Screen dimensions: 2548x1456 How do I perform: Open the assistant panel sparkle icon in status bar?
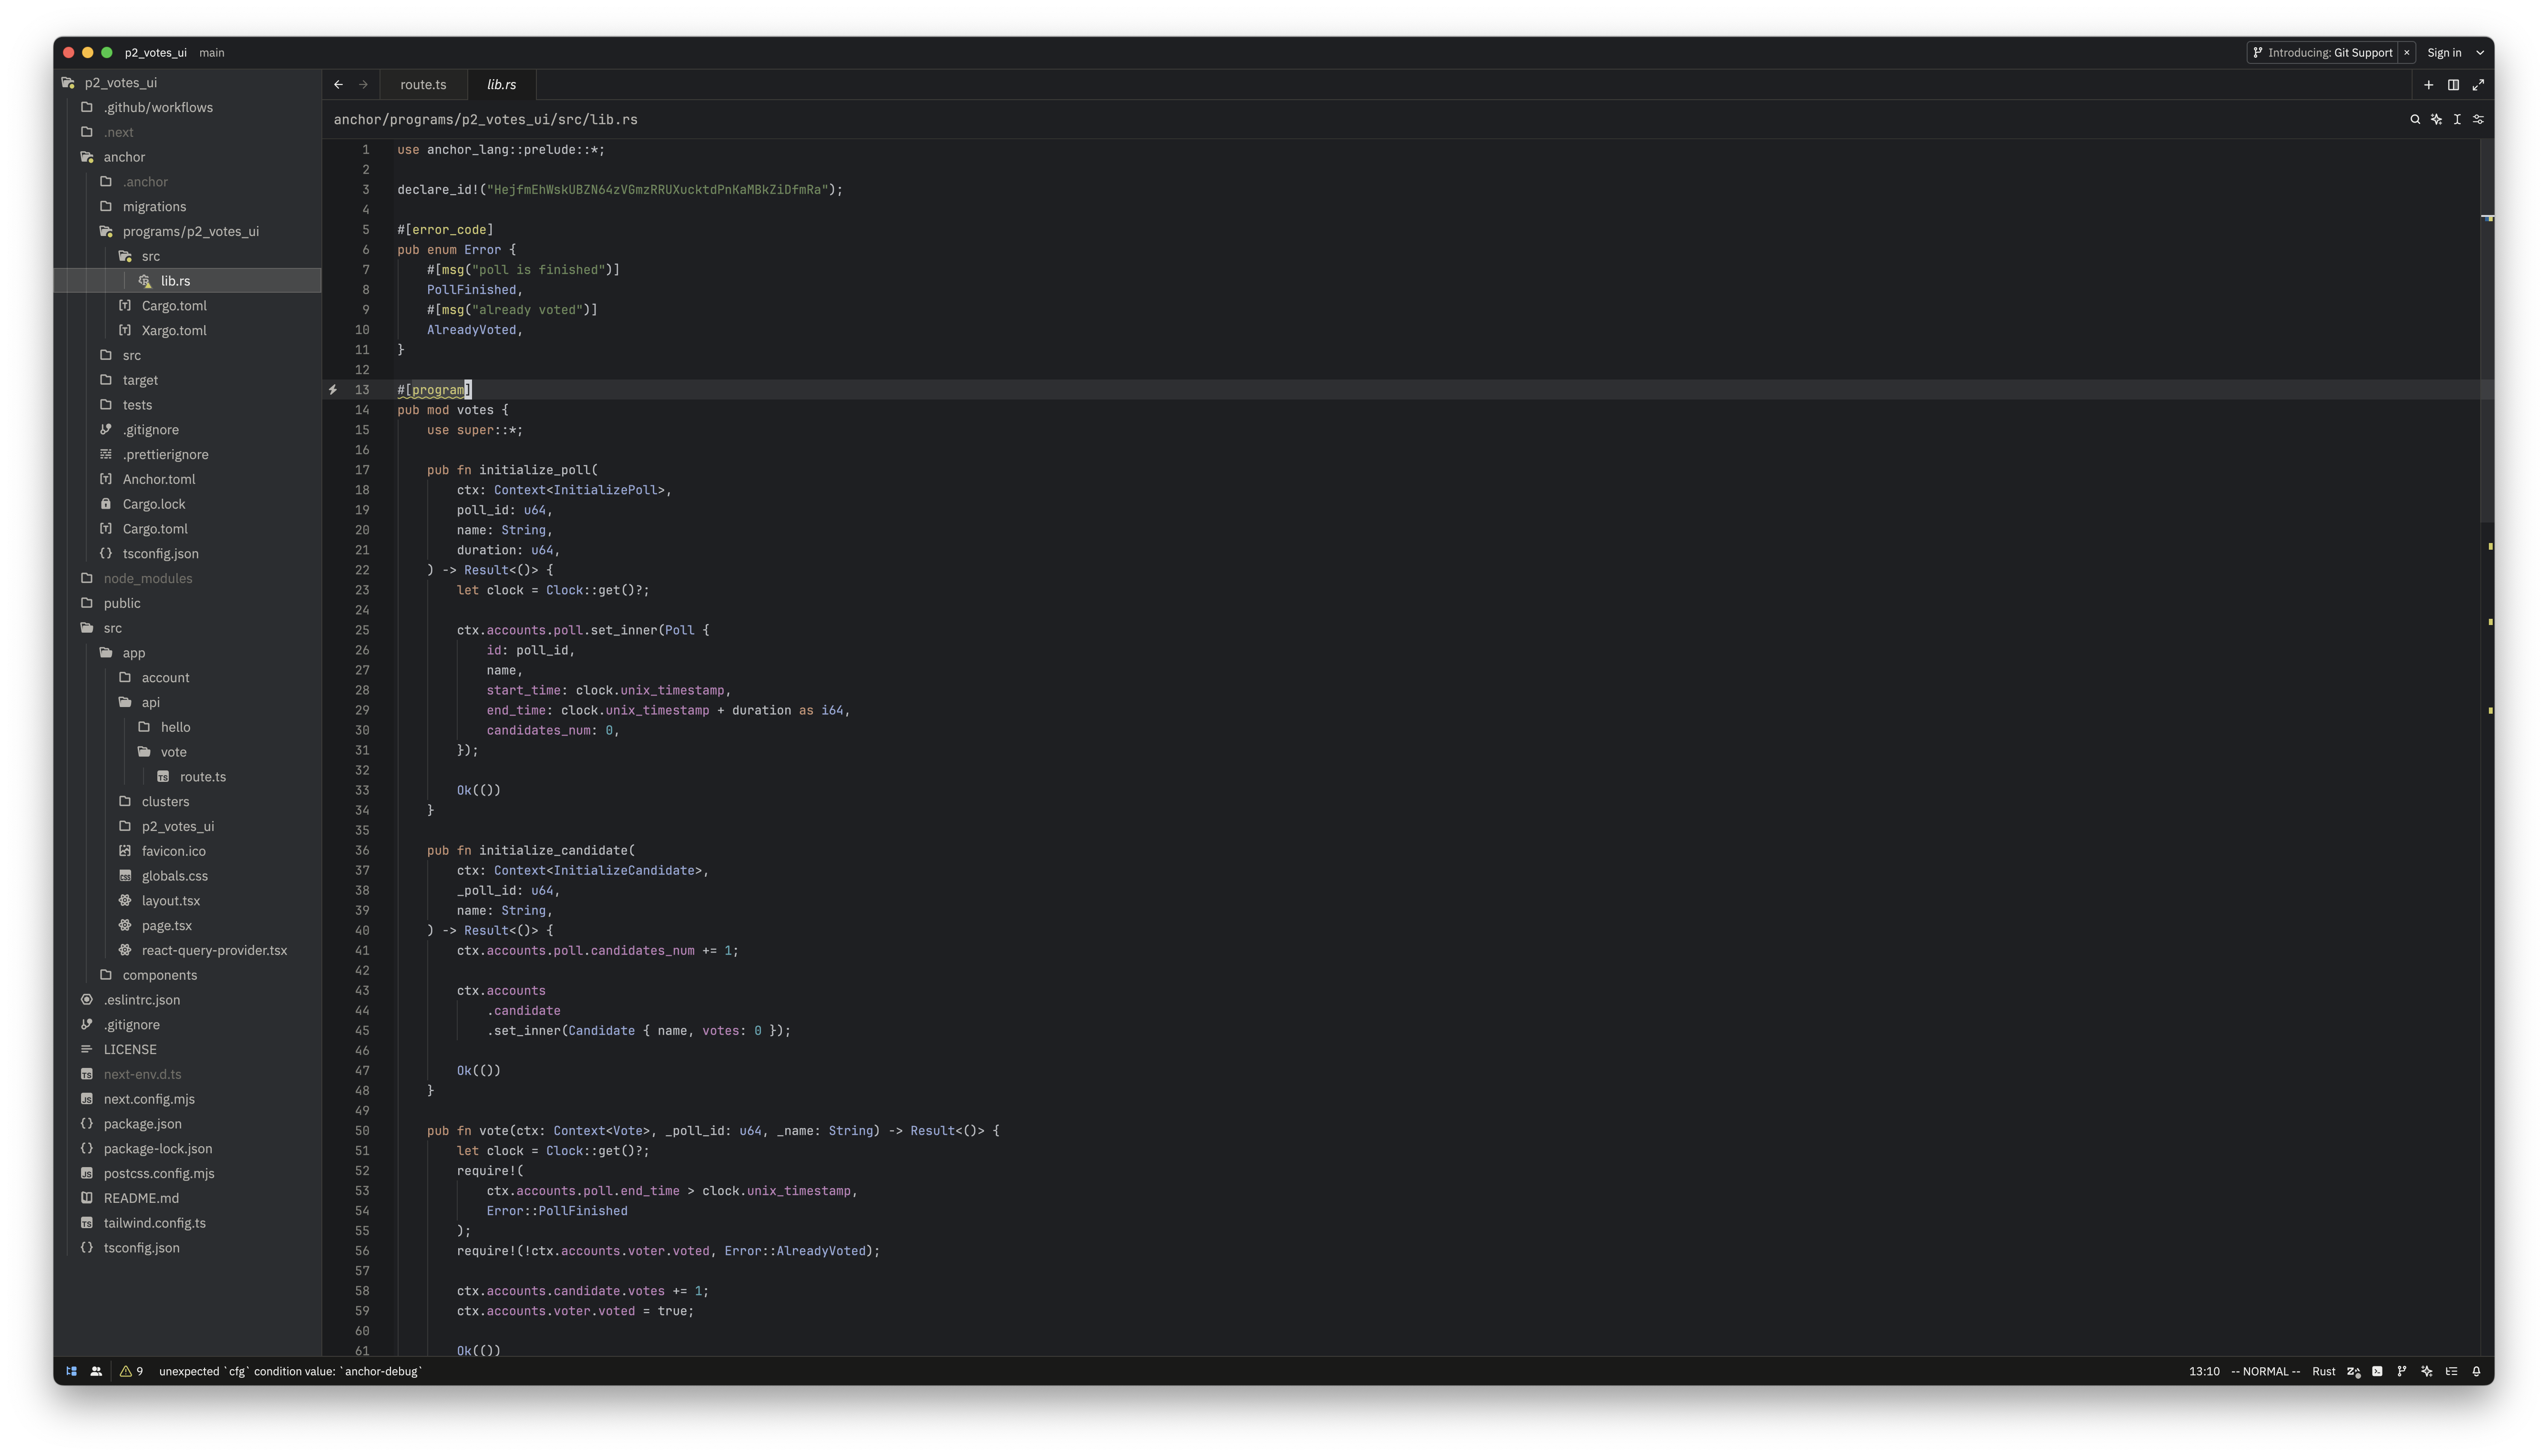click(x=2427, y=1371)
